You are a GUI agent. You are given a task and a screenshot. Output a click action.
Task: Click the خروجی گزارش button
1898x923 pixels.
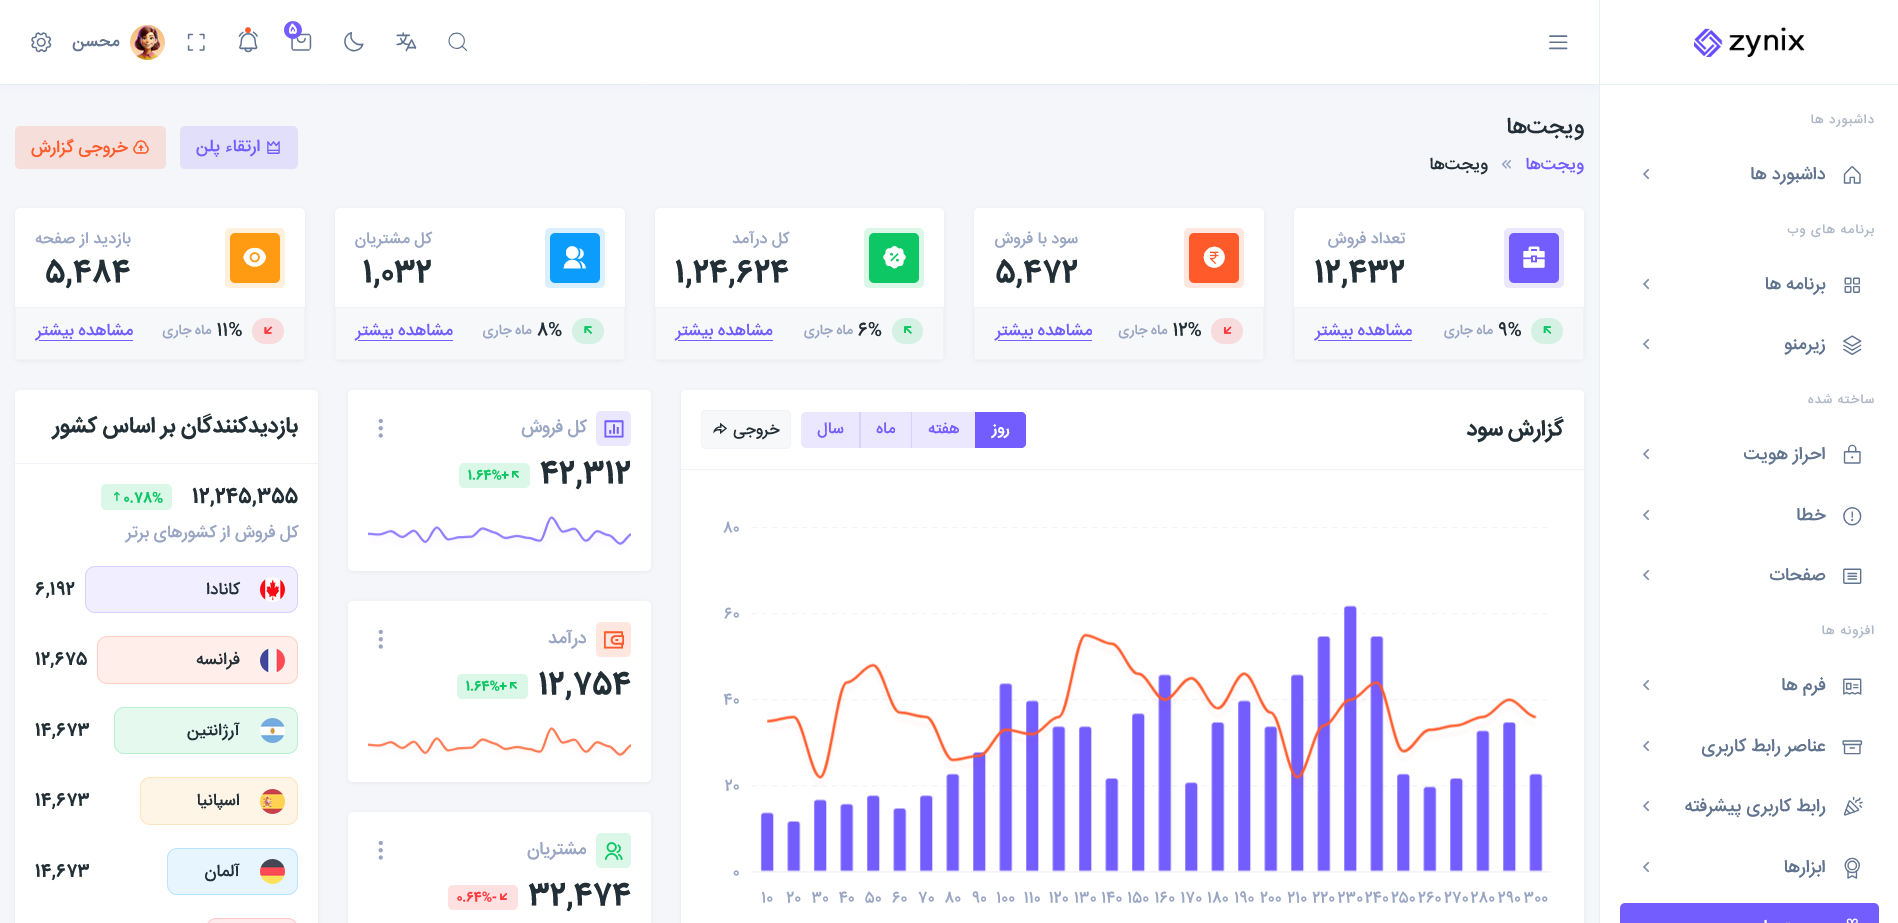point(90,147)
